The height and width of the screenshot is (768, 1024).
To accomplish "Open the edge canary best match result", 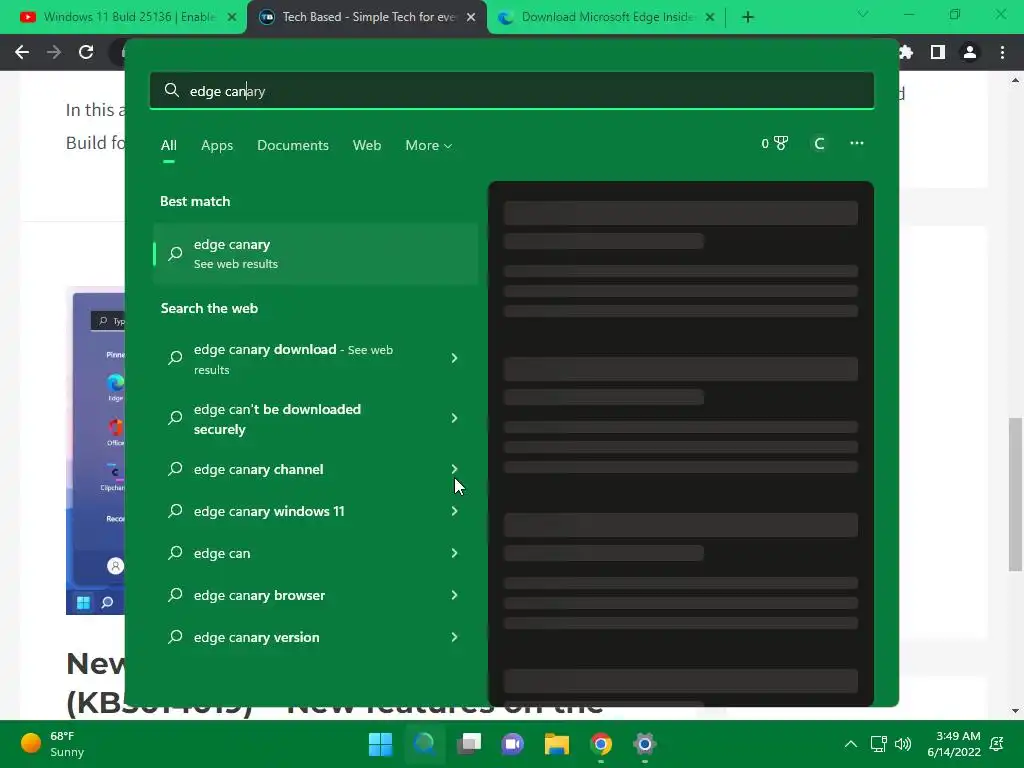I will [315, 253].
